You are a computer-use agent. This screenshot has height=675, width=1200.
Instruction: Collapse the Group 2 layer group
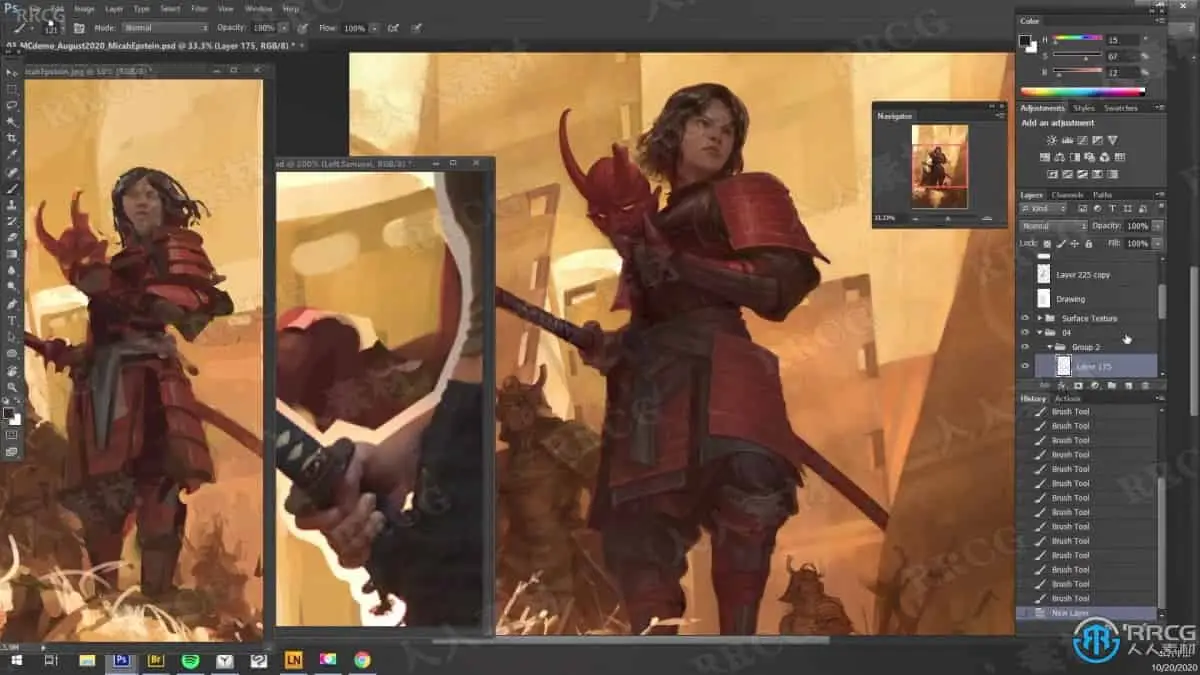coord(1050,347)
